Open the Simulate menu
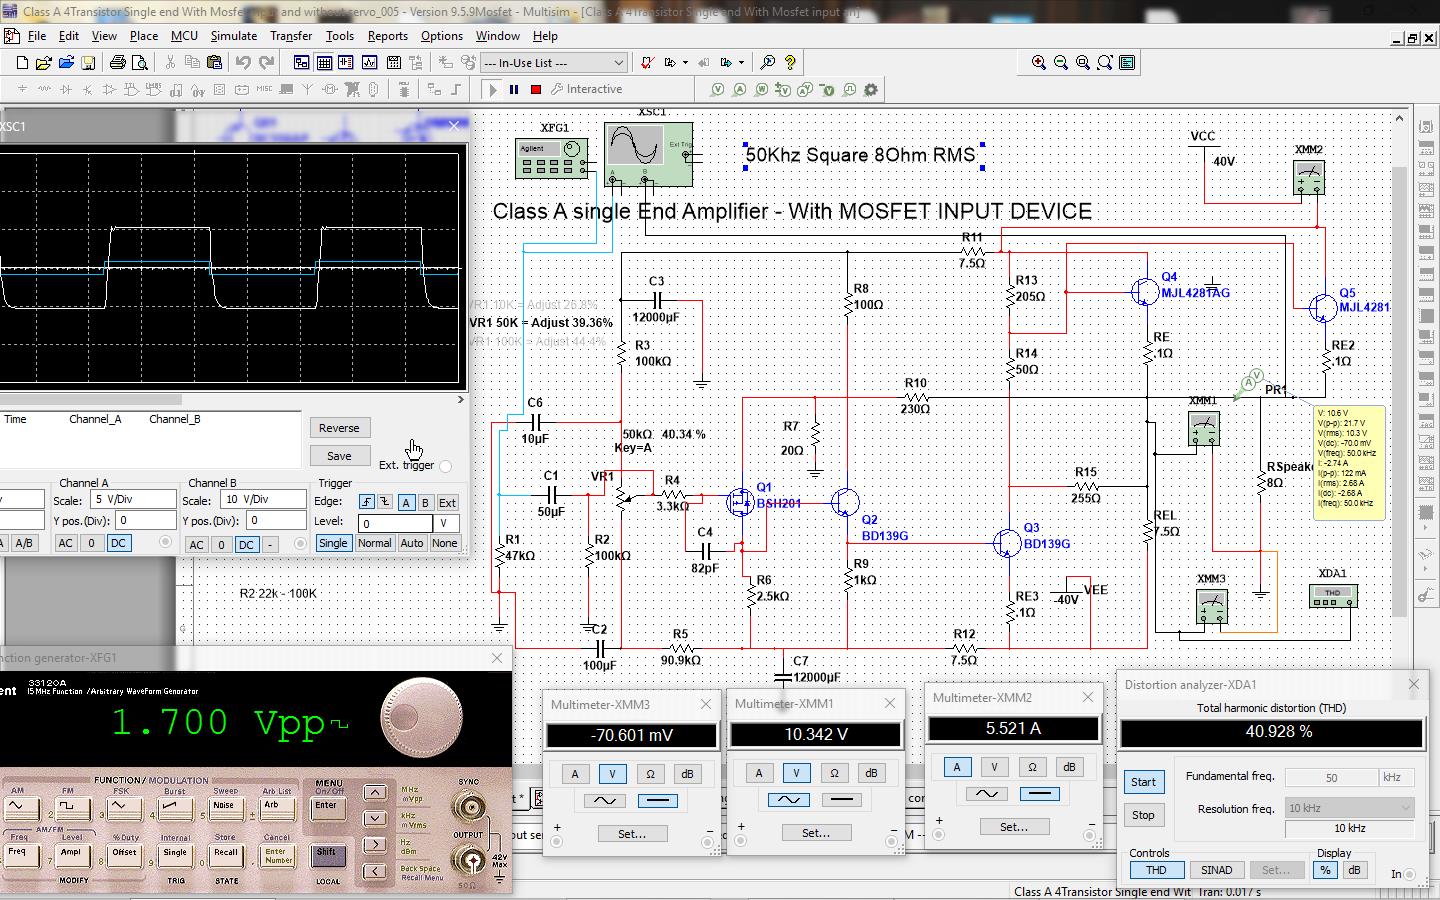The image size is (1440, 900). pos(233,35)
